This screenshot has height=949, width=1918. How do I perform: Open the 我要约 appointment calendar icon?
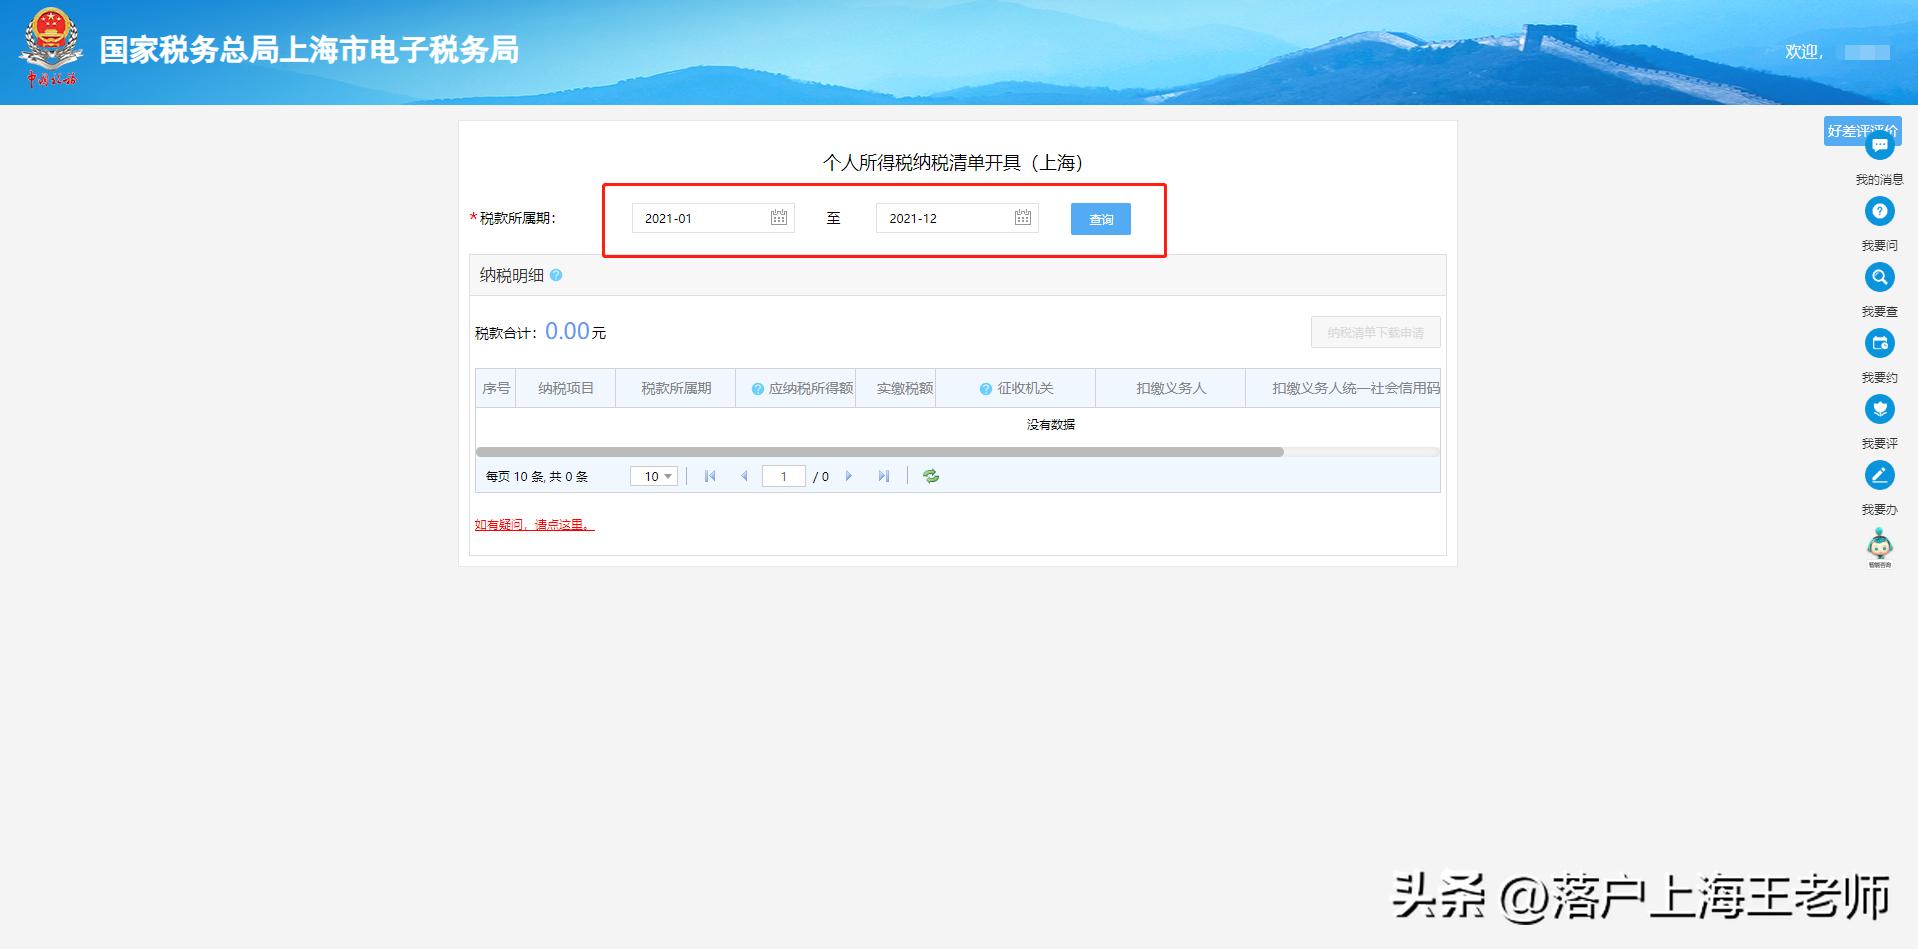1881,343
